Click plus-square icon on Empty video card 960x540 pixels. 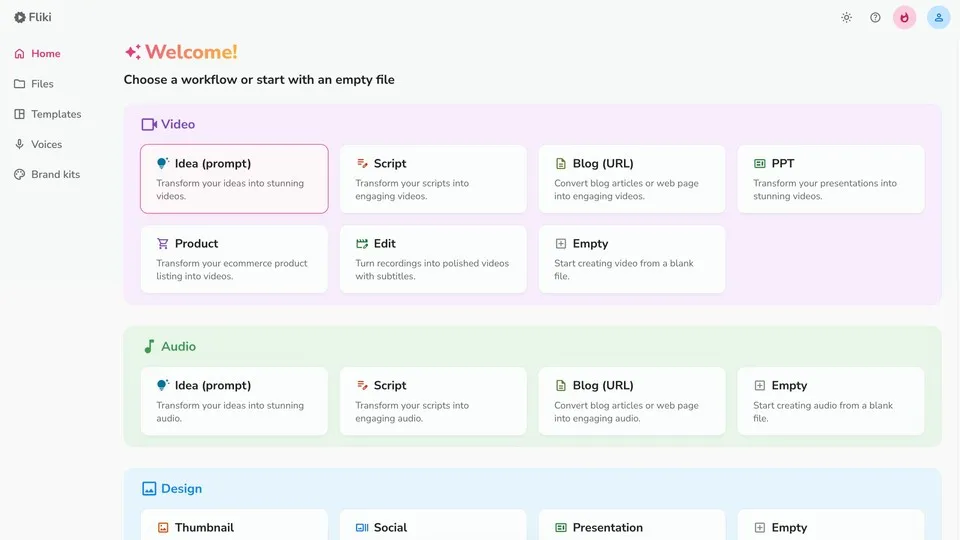tap(561, 244)
